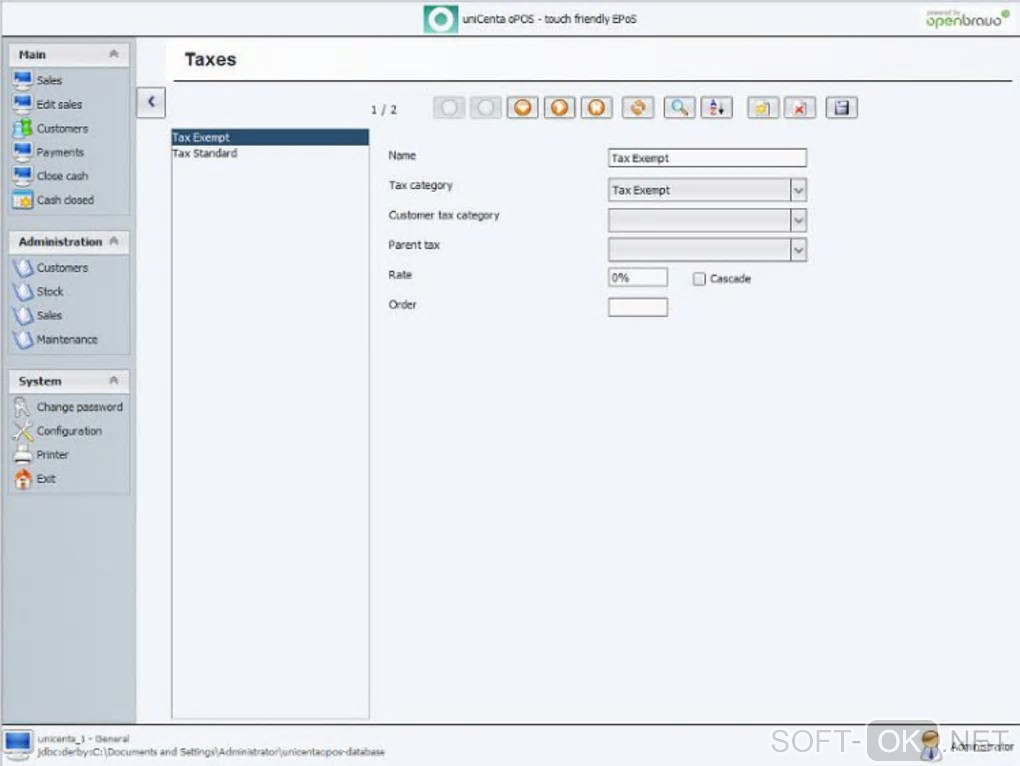This screenshot has width=1020, height=766.
Task: Click the openbravo logo
Action: click(x=967, y=19)
